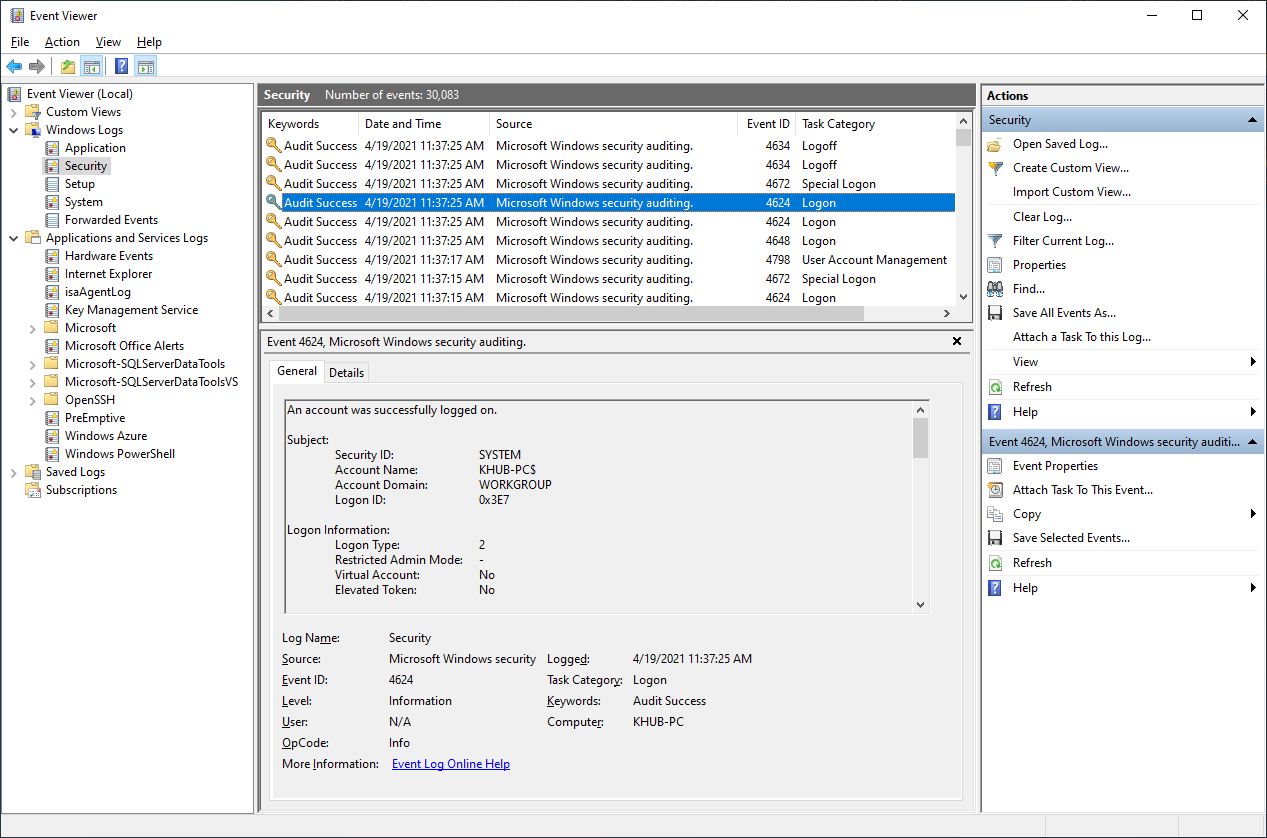
Task: Select Find in the Actions pane
Action: (1027, 288)
